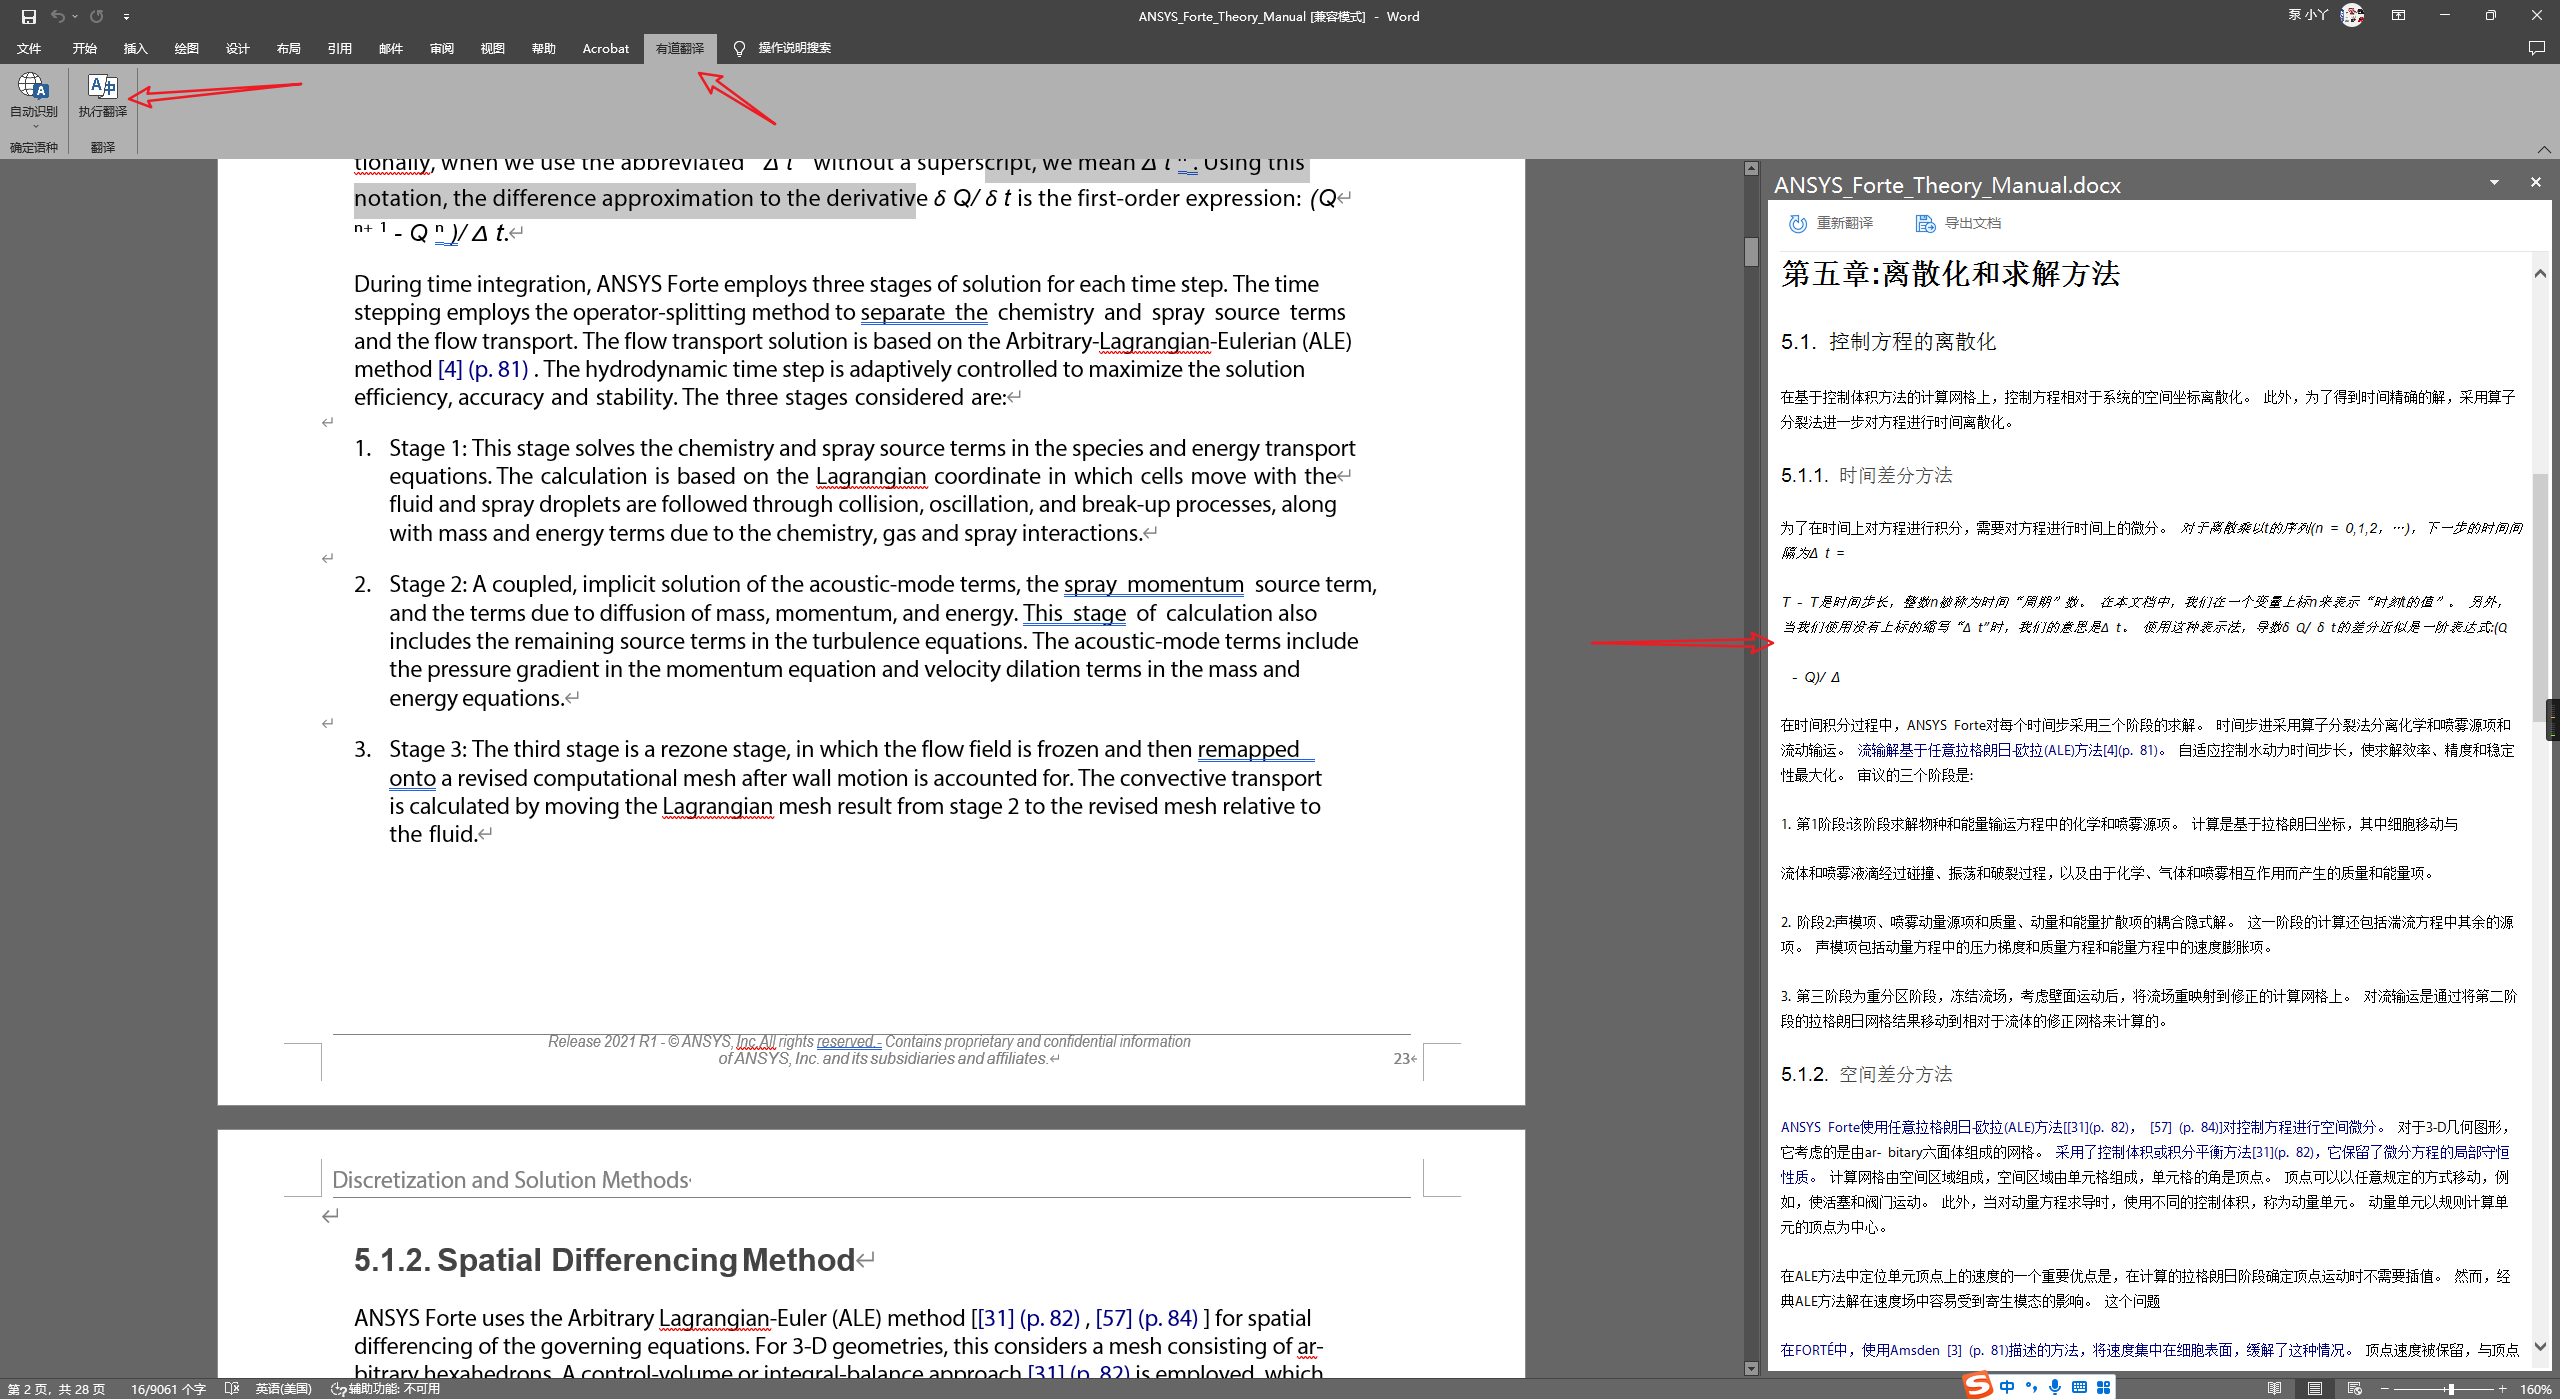Open the Acrobat ribbon tab
The image size is (2560, 1399).
point(605,48)
